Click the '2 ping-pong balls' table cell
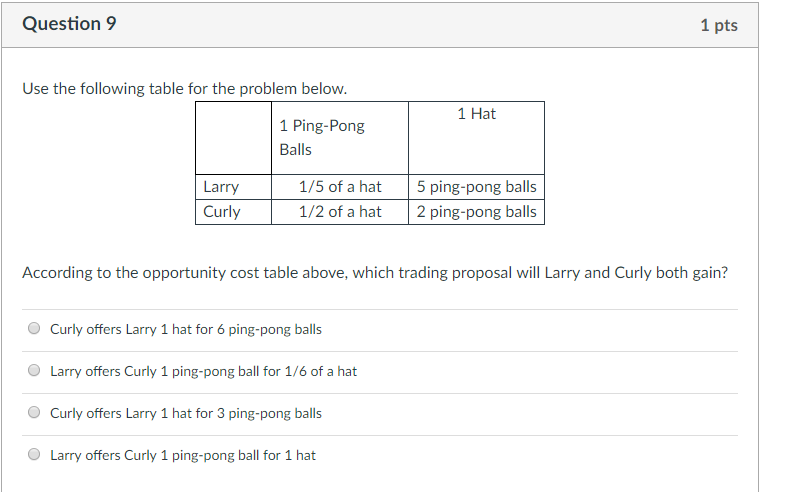The image size is (802, 492). coord(476,212)
